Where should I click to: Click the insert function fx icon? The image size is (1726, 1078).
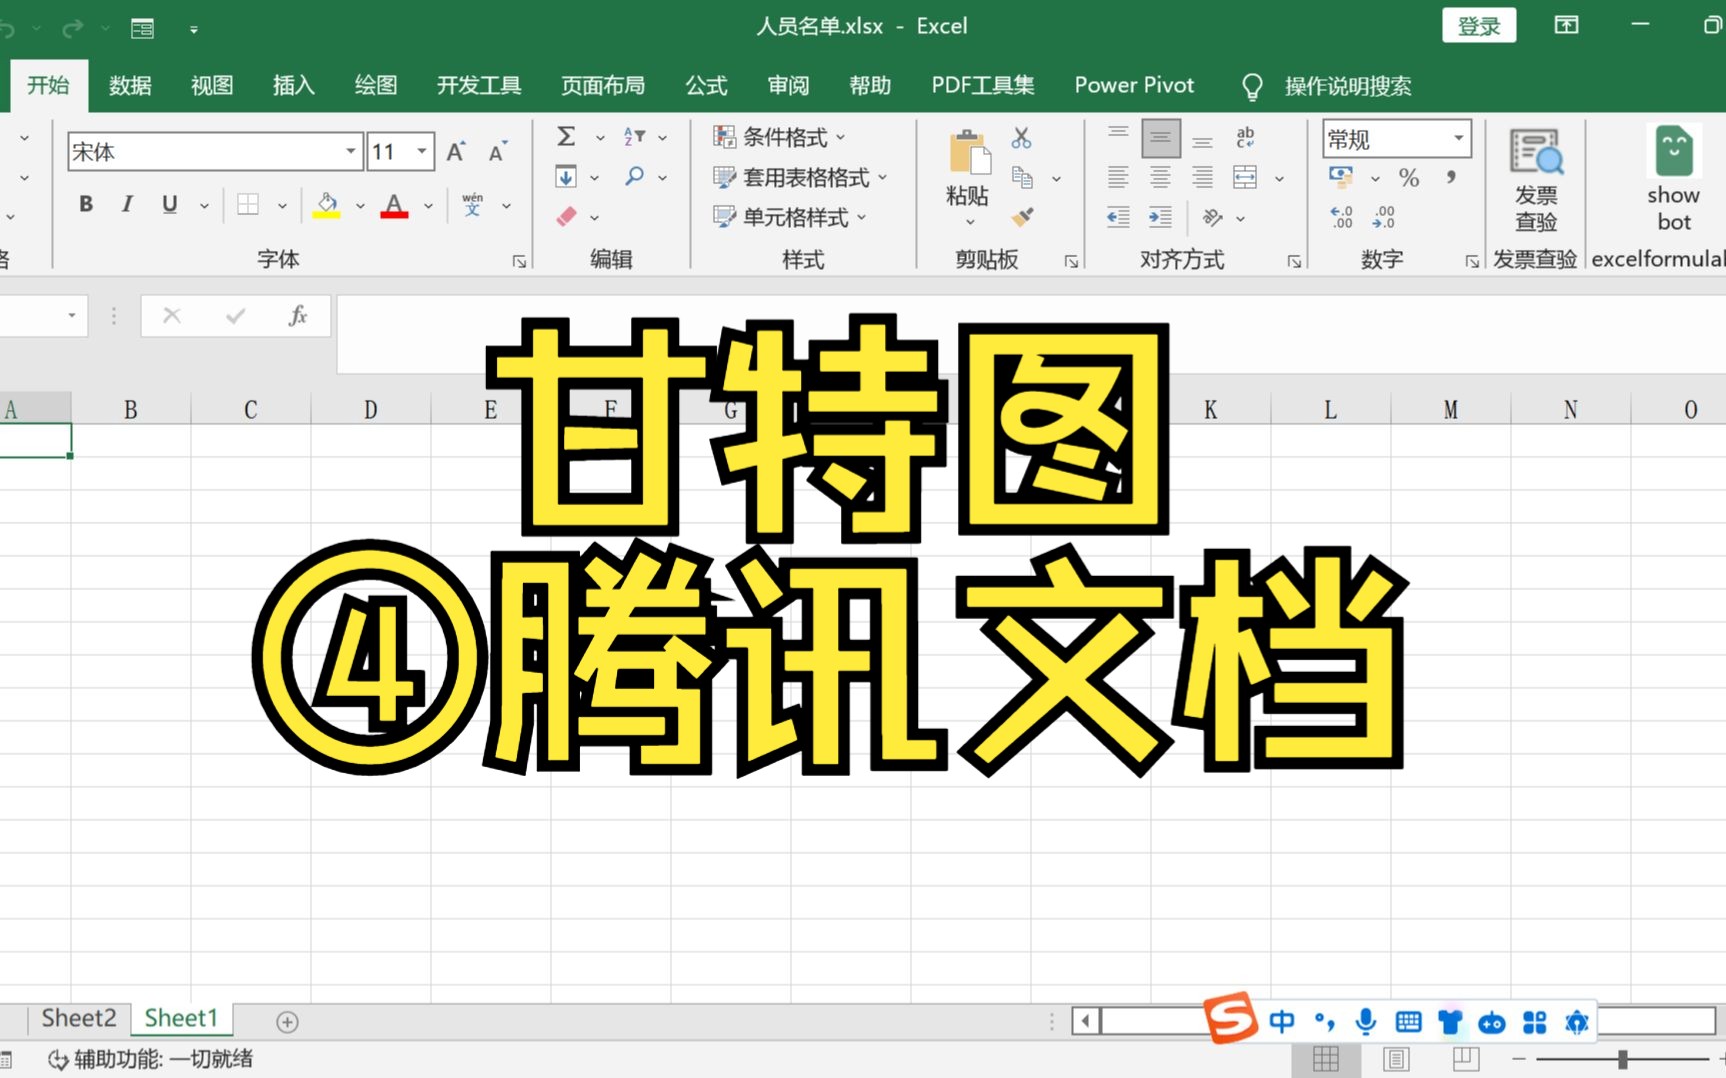[x=297, y=316]
